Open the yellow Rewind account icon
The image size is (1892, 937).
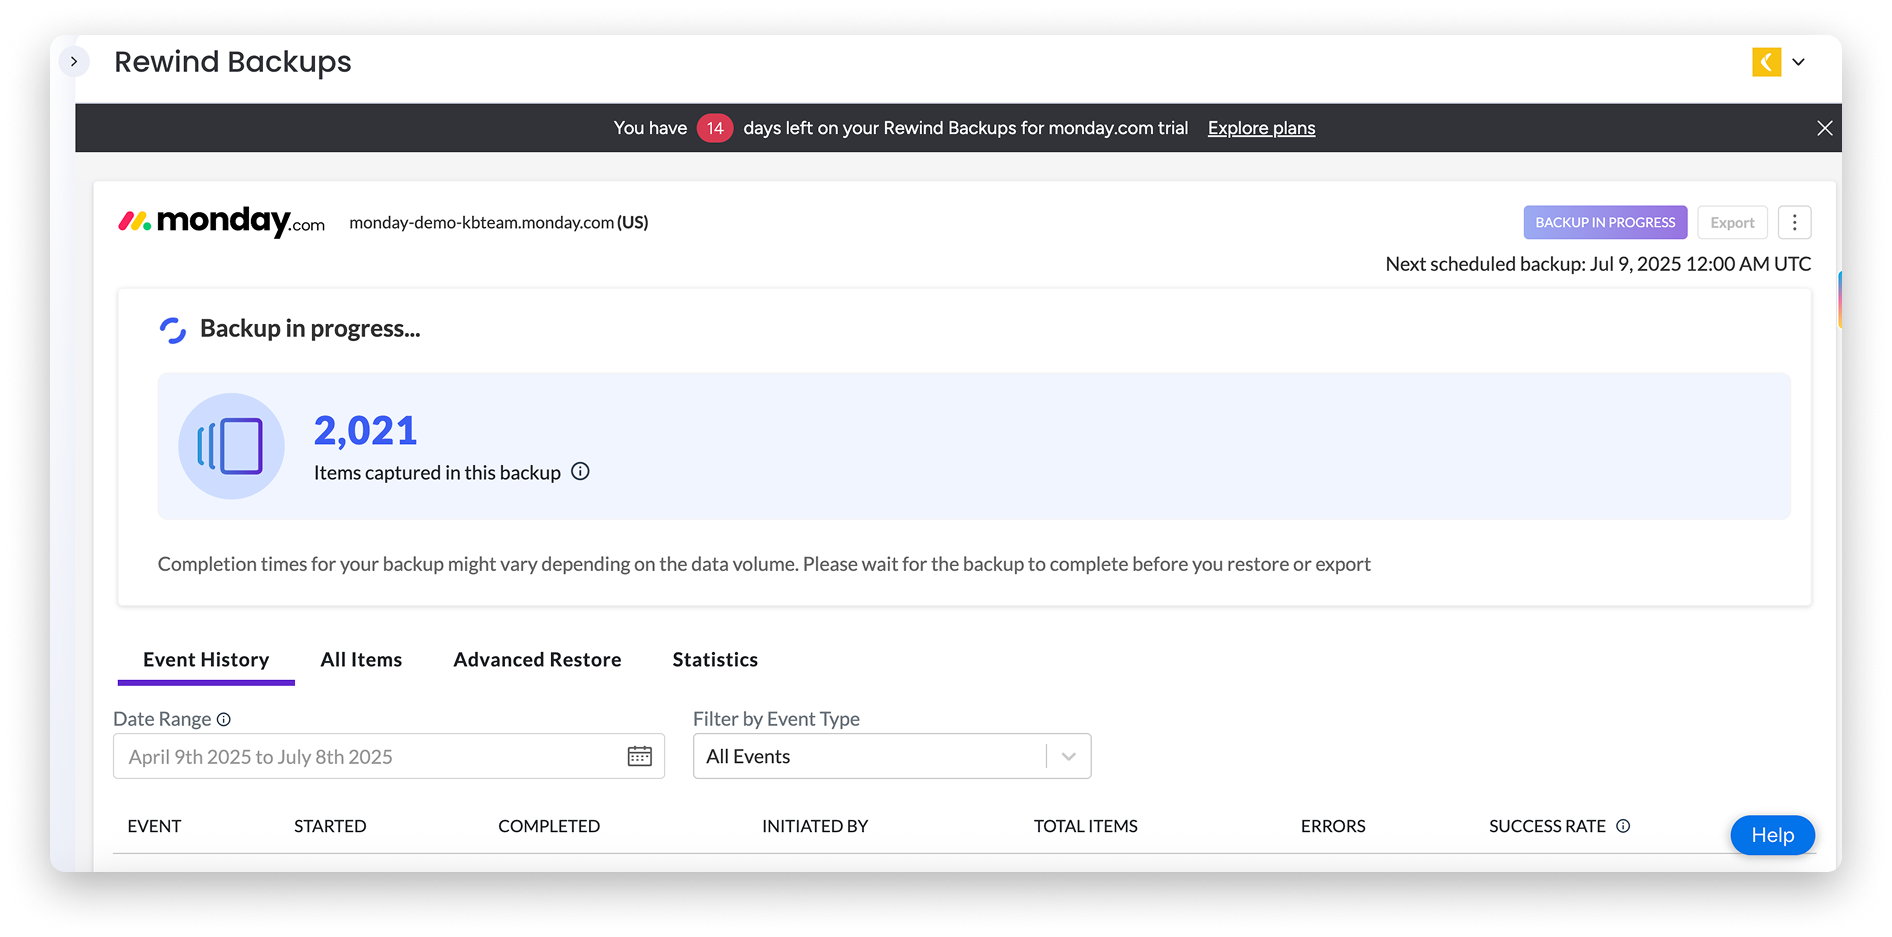point(1766,62)
